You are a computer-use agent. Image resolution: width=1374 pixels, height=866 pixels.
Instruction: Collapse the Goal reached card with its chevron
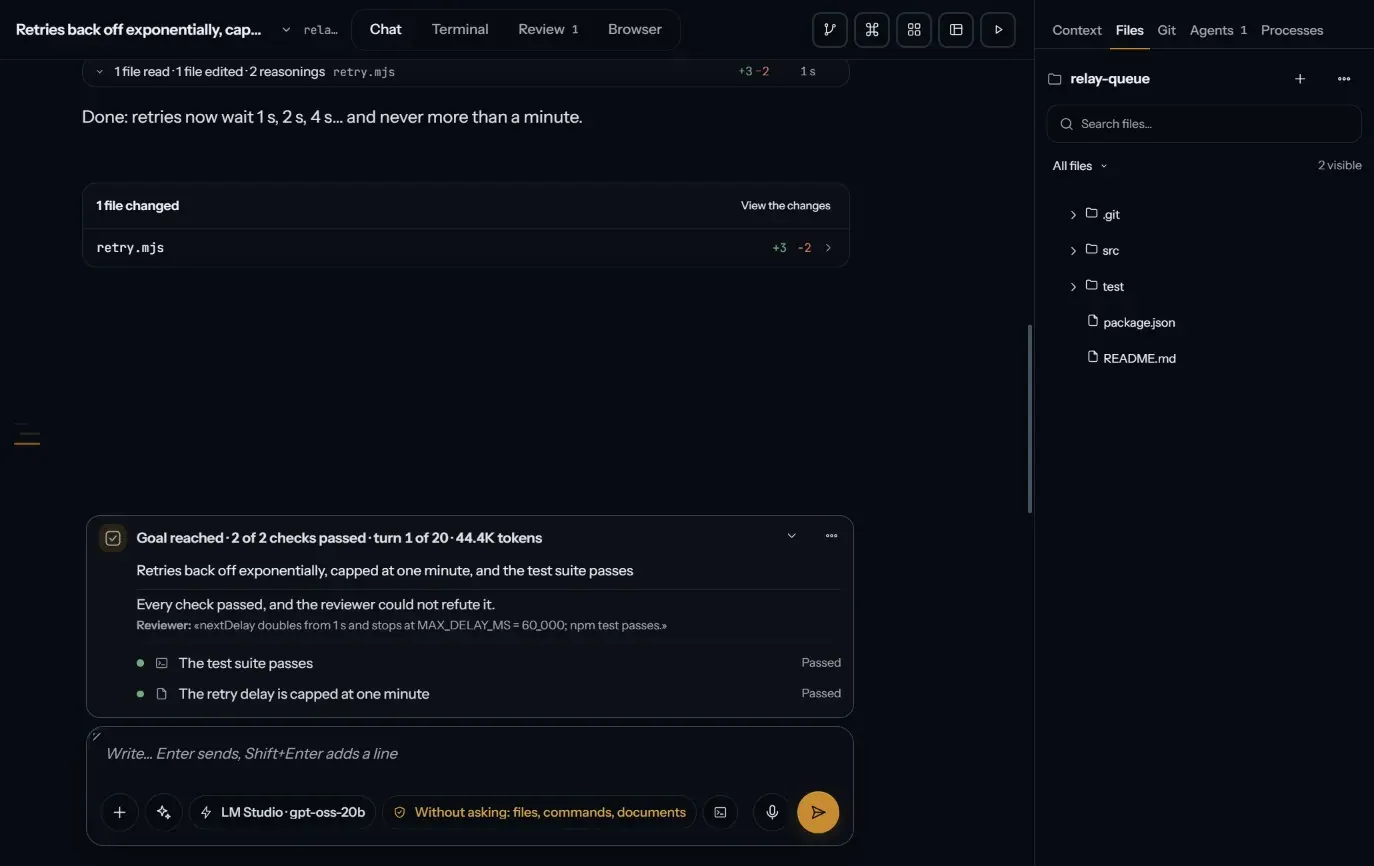pos(792,536)
